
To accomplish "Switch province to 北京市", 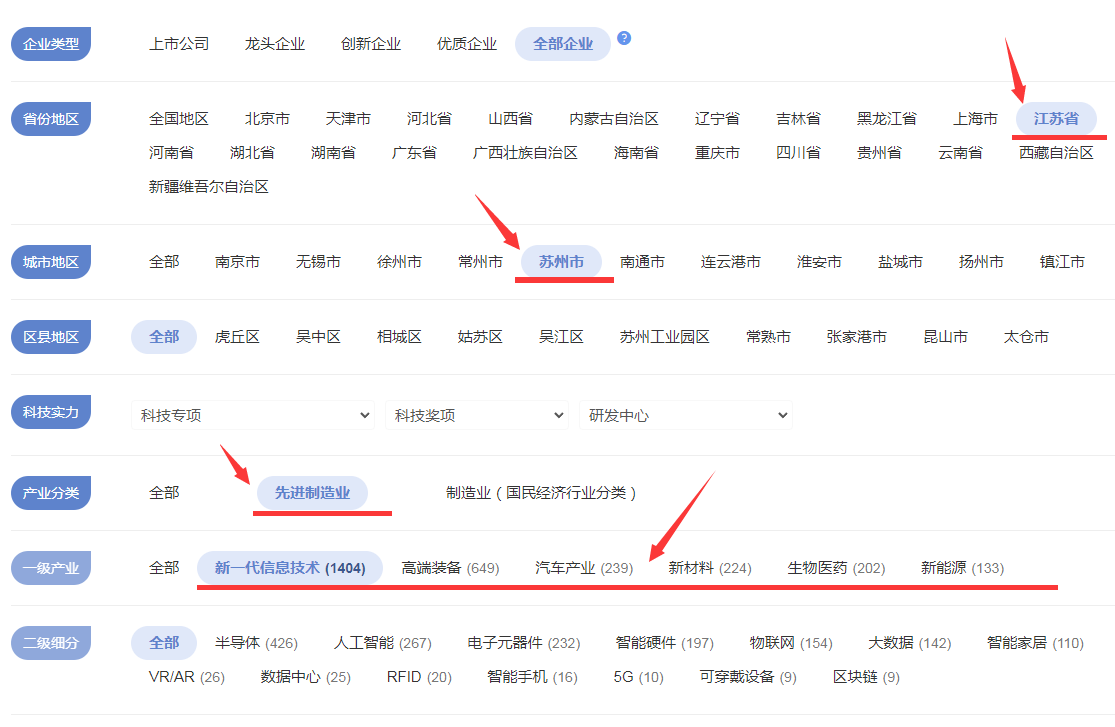I will point(267,119).
